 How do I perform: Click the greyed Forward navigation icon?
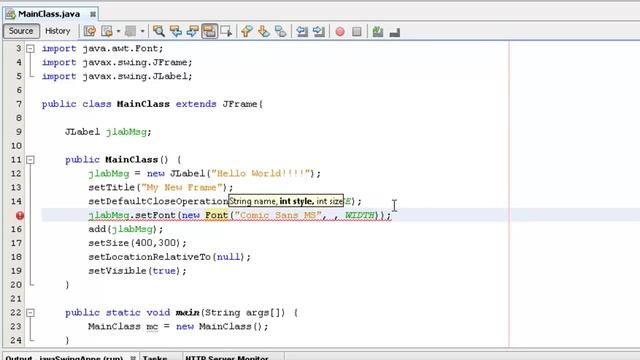(x=131, y=31)
